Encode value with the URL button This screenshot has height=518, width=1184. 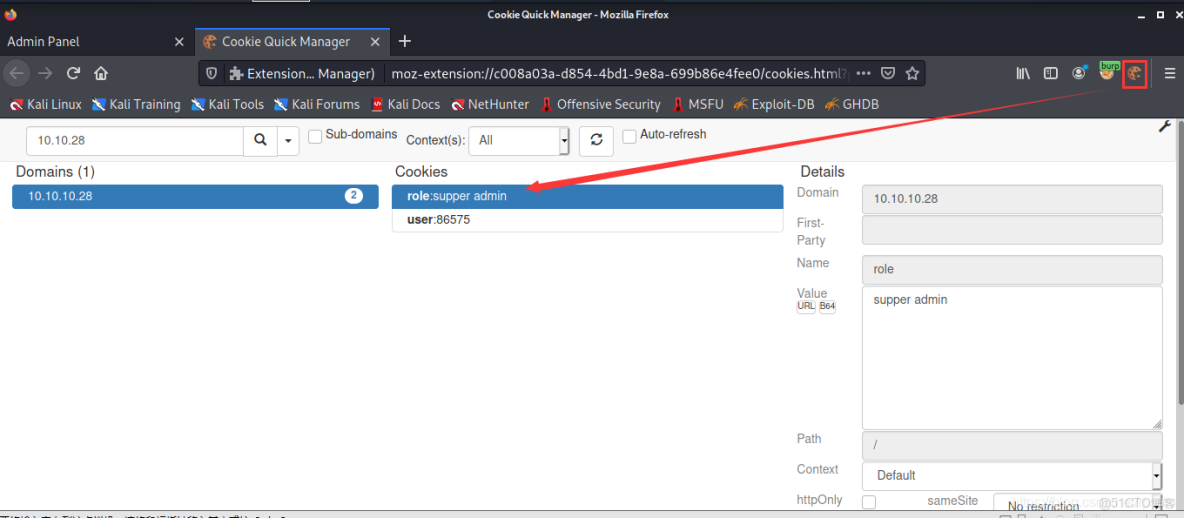coord(806,307)
